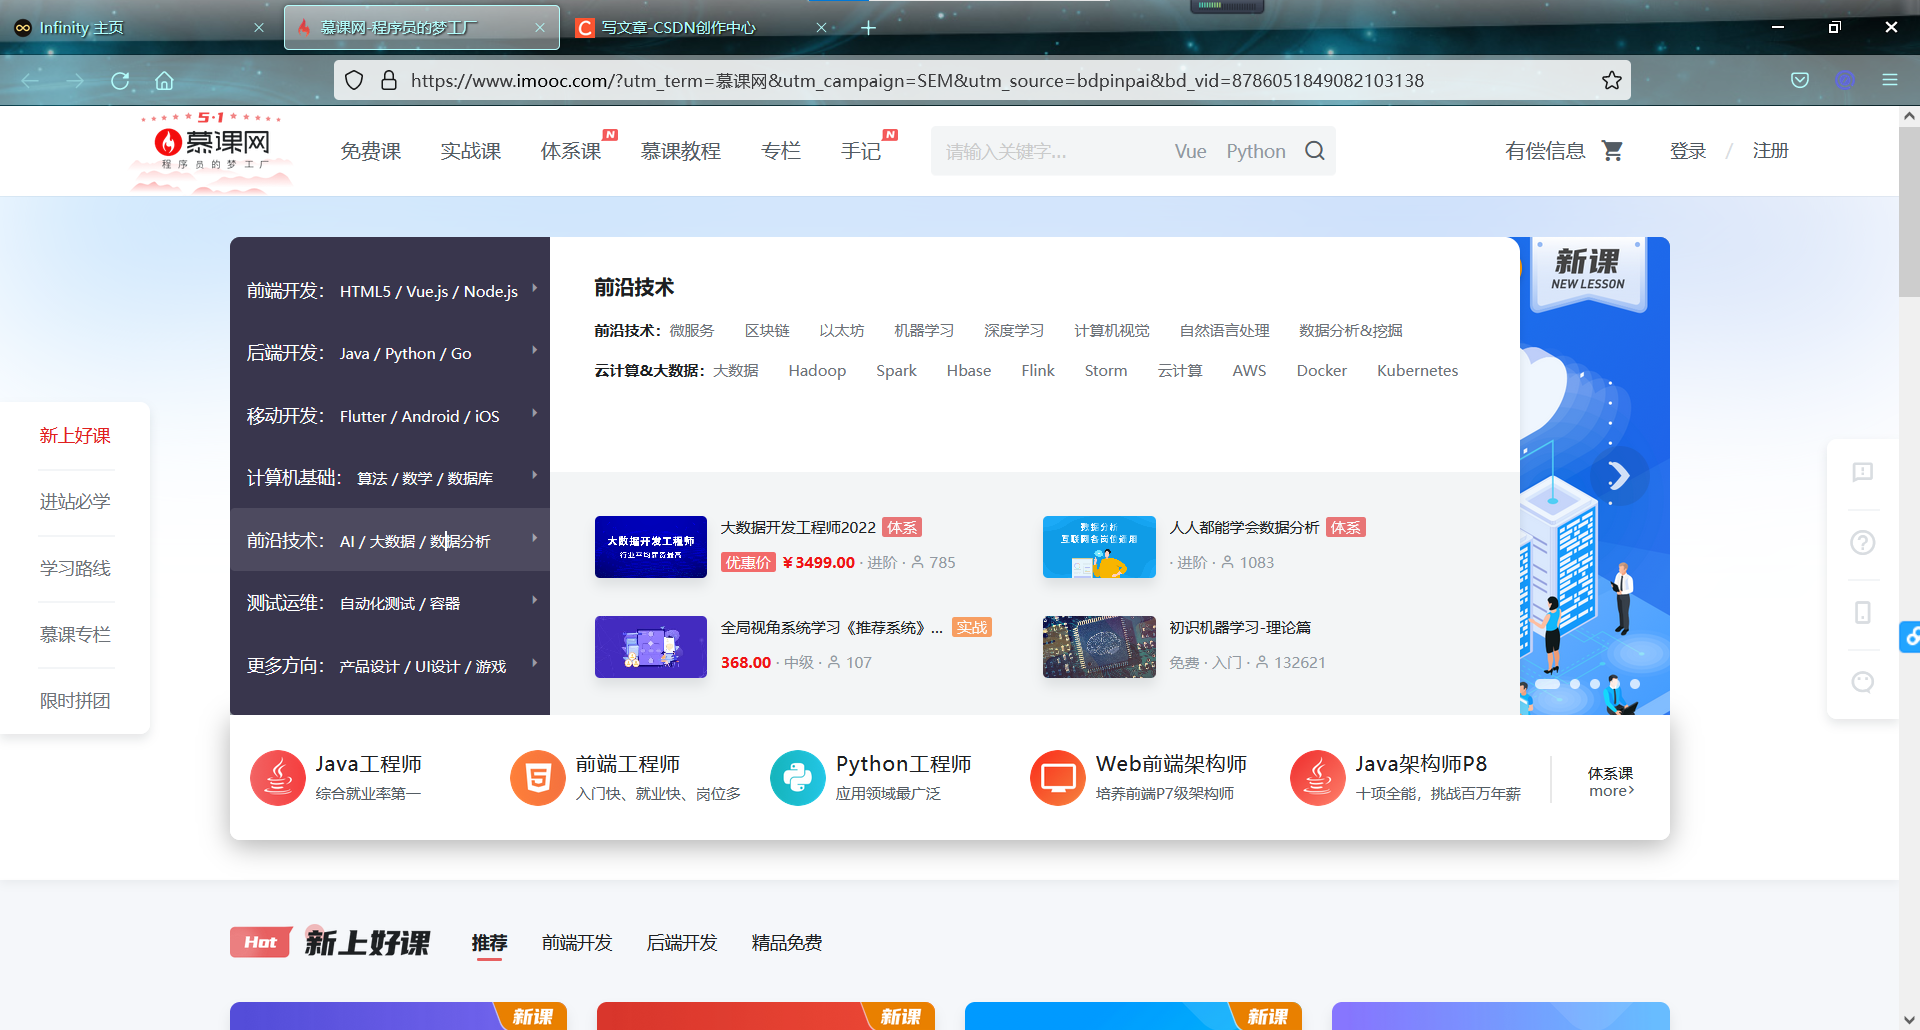
Task: Click the tracking protection shield icon
Action: tap(354, 80)
